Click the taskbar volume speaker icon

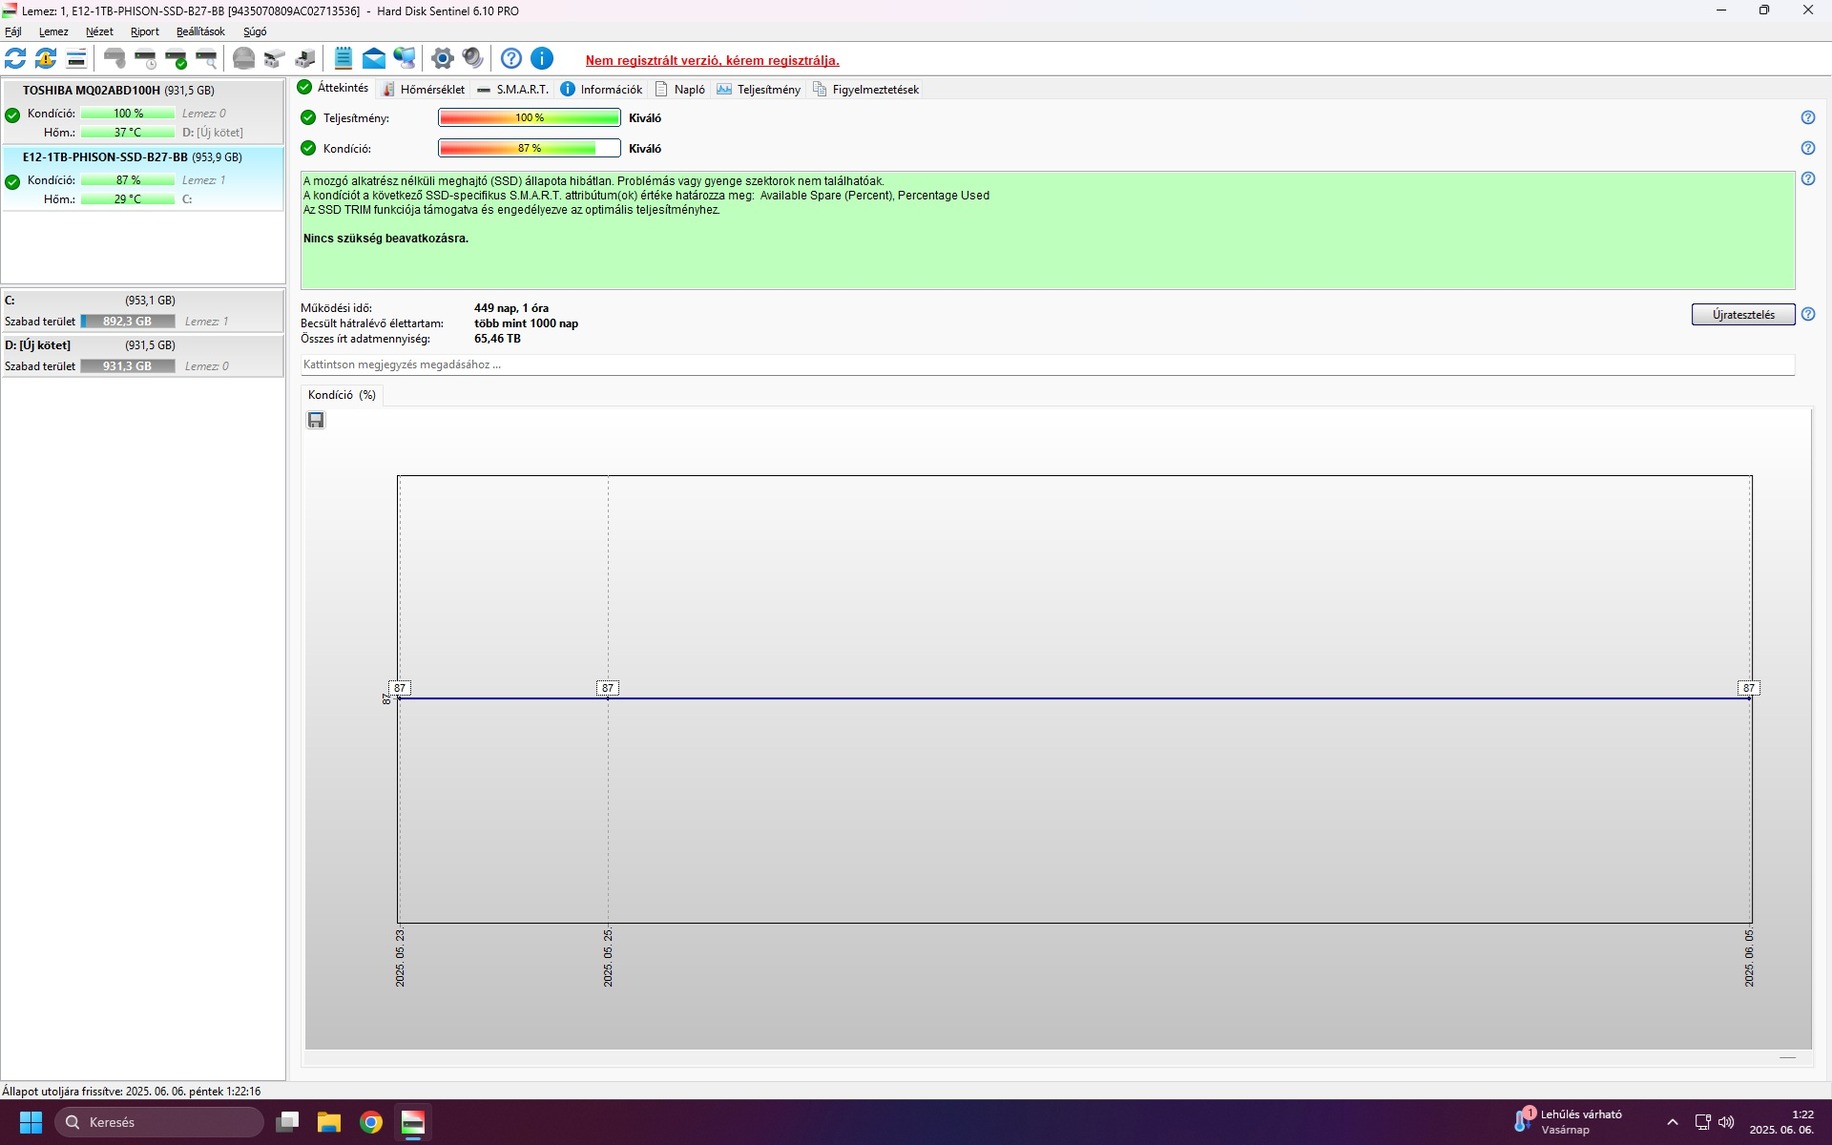click(1726, 1122)
